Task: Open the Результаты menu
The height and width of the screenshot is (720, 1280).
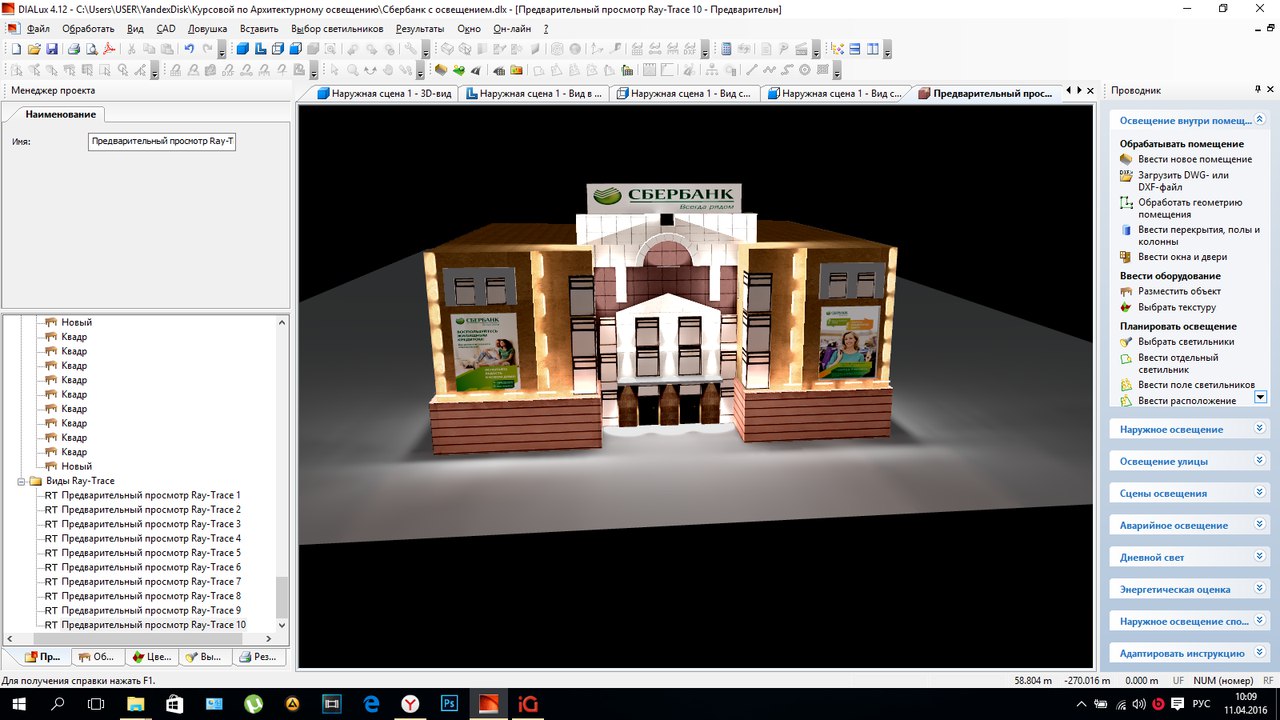Action: (x=420, y=29)
